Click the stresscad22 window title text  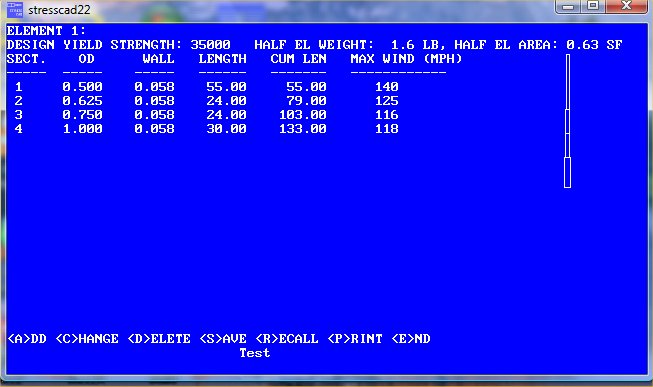click(x=59, y=10)
